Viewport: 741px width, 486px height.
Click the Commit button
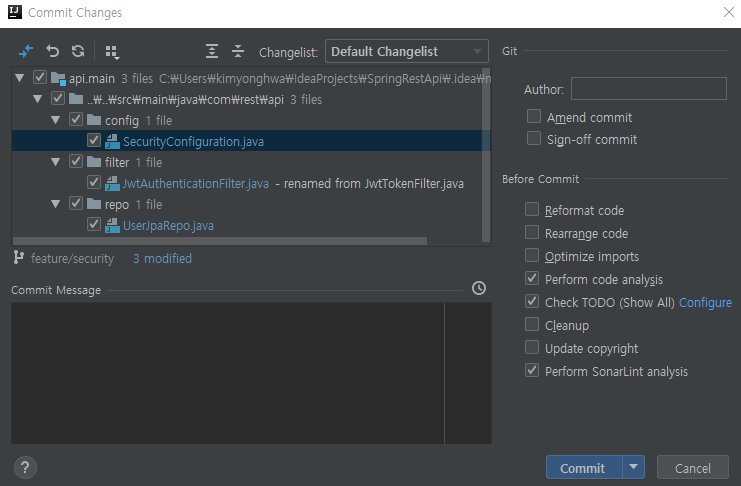pyautogui.click(x=584, y=468)
